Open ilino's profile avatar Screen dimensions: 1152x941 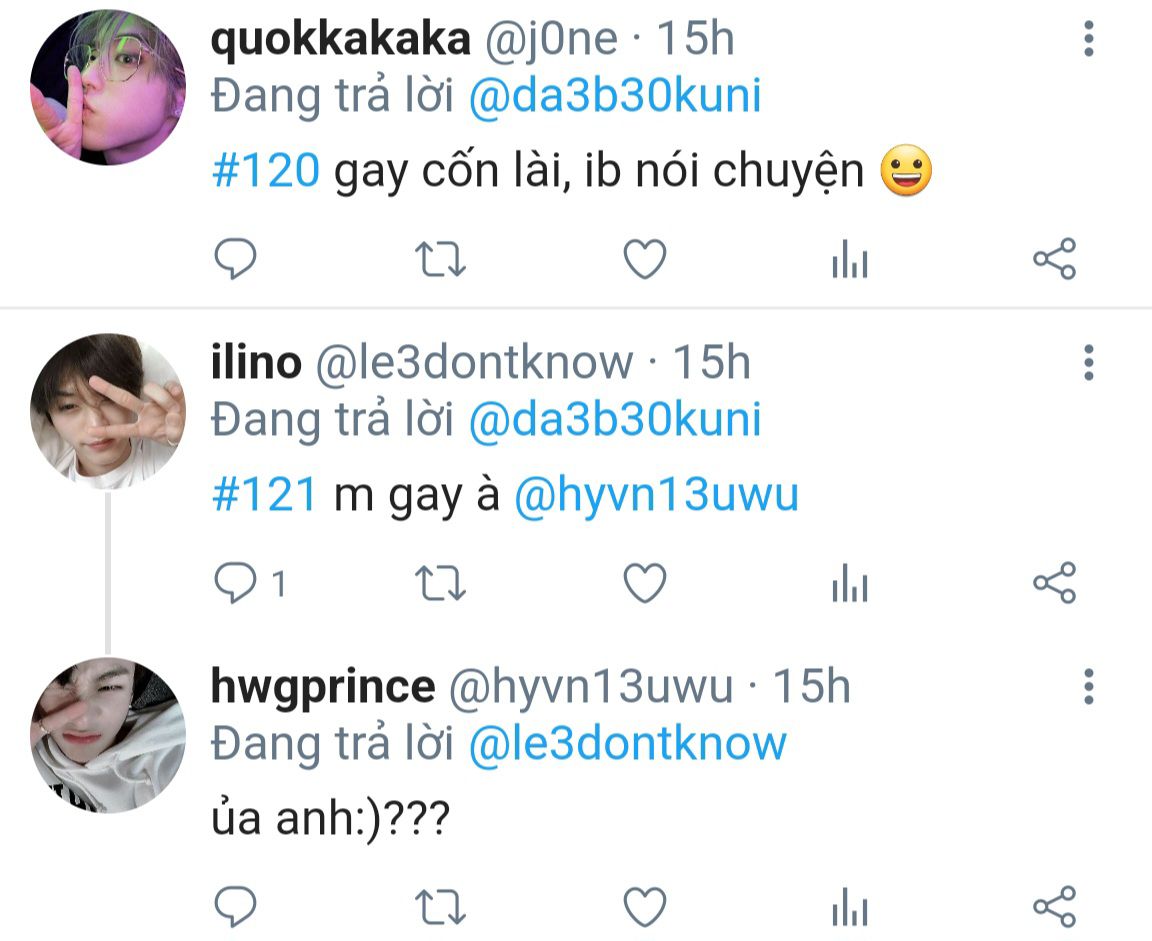click(x=108, y=411)
